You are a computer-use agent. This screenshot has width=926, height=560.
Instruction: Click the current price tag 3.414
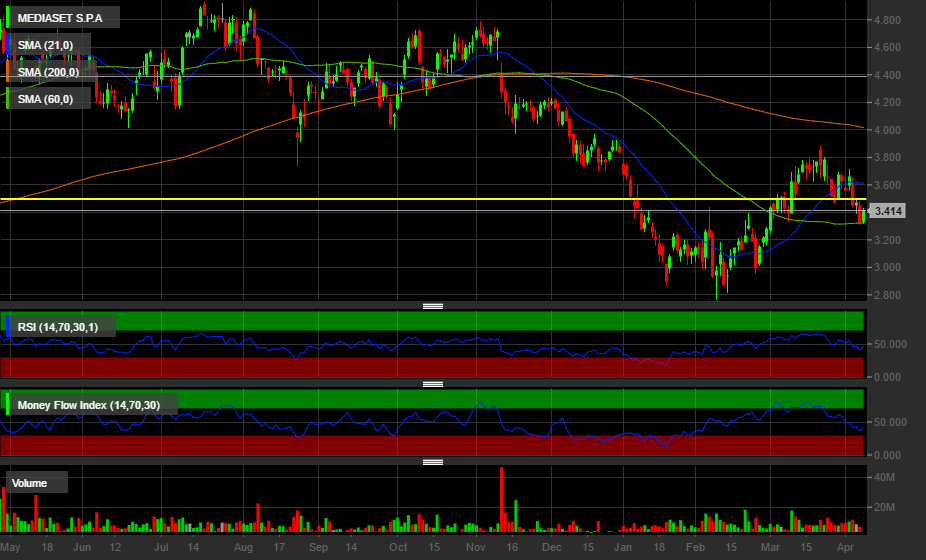point(888,211)
